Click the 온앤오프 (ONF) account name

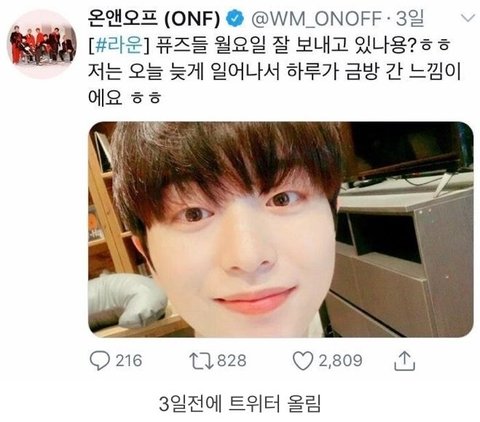(x=154, y=19)
